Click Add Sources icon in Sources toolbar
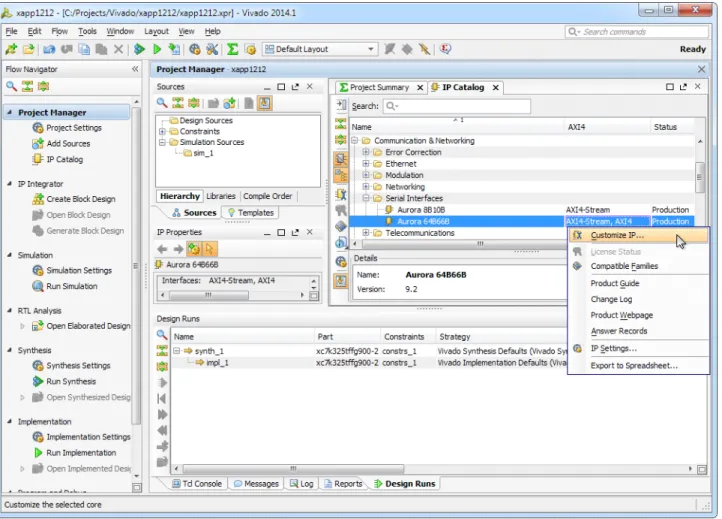The width and height of the screenshot is (722, 519). click(x=229, y=103)
